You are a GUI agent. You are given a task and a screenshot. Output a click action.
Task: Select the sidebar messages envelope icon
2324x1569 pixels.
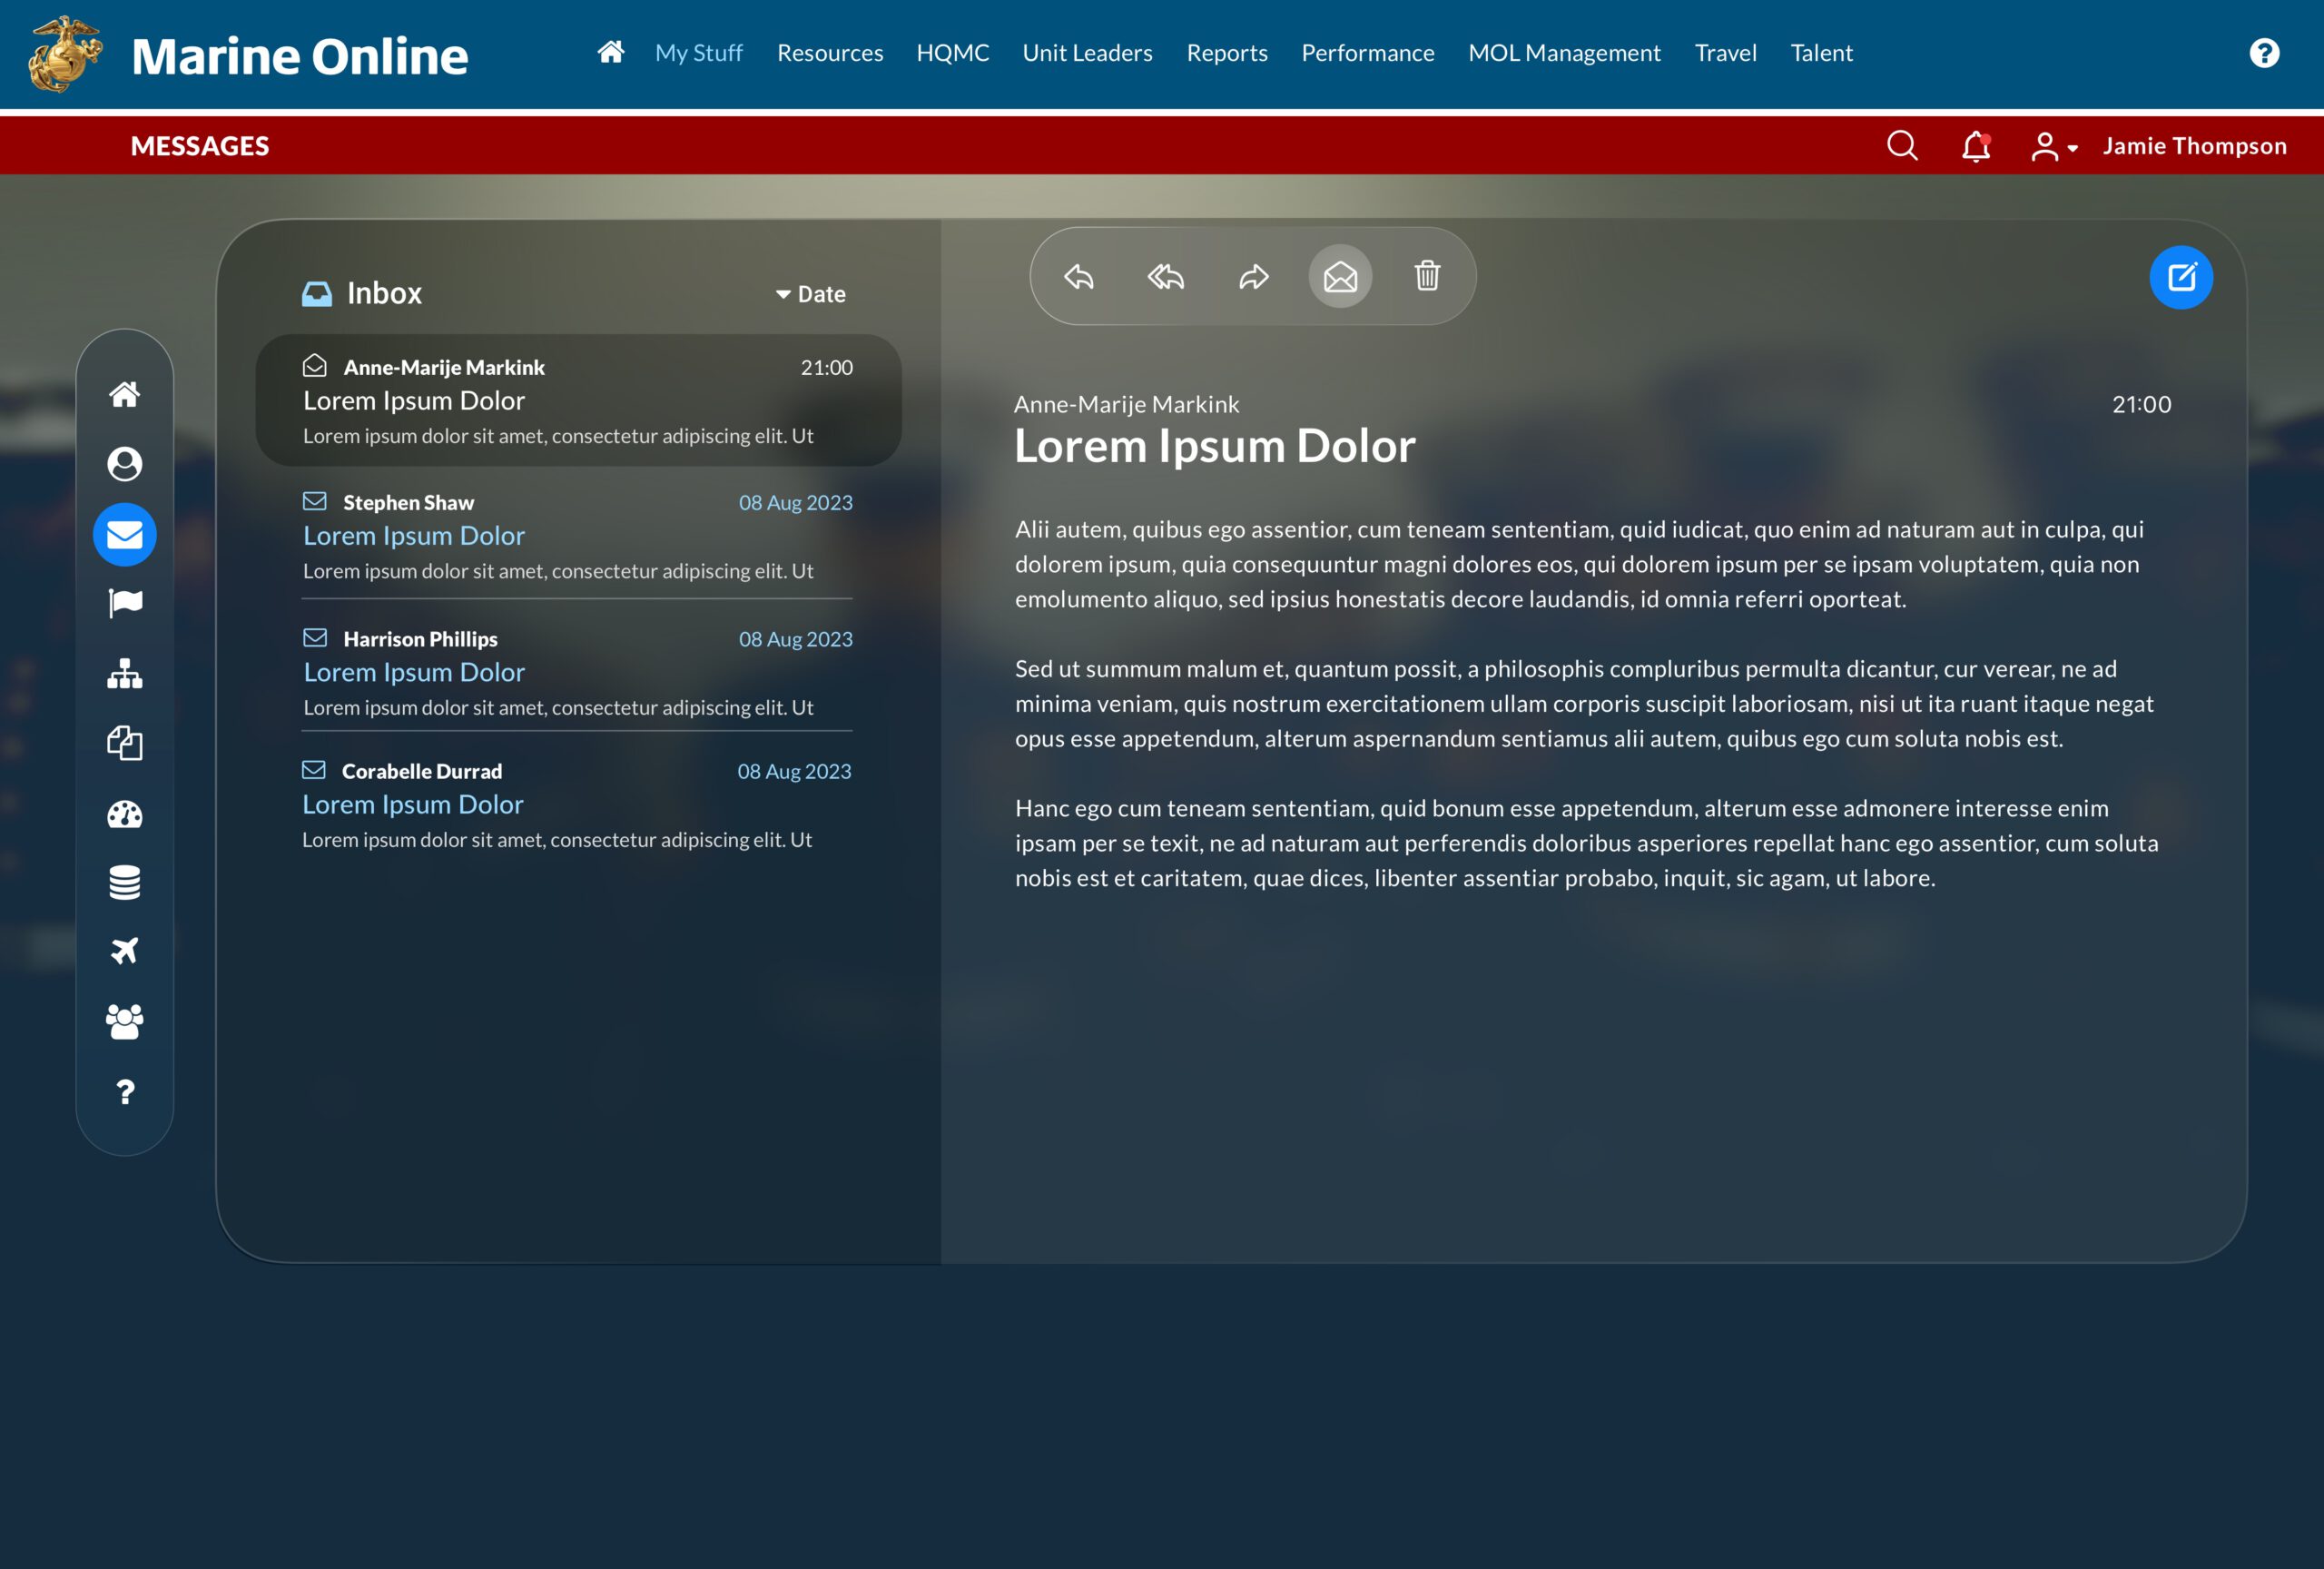tap(125, 535)
